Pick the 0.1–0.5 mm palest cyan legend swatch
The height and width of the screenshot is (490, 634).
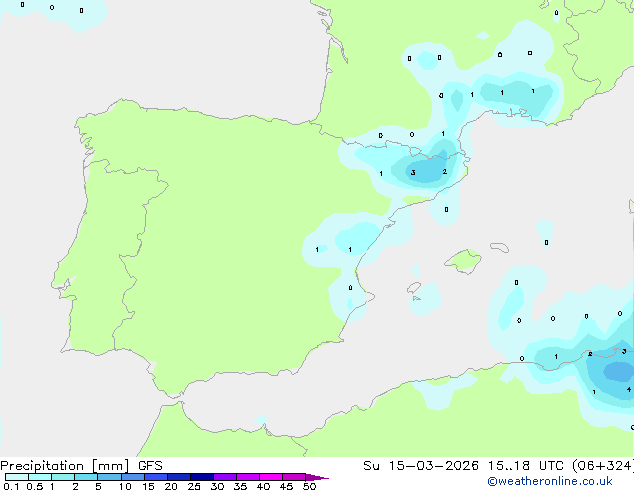click(17, 477)
